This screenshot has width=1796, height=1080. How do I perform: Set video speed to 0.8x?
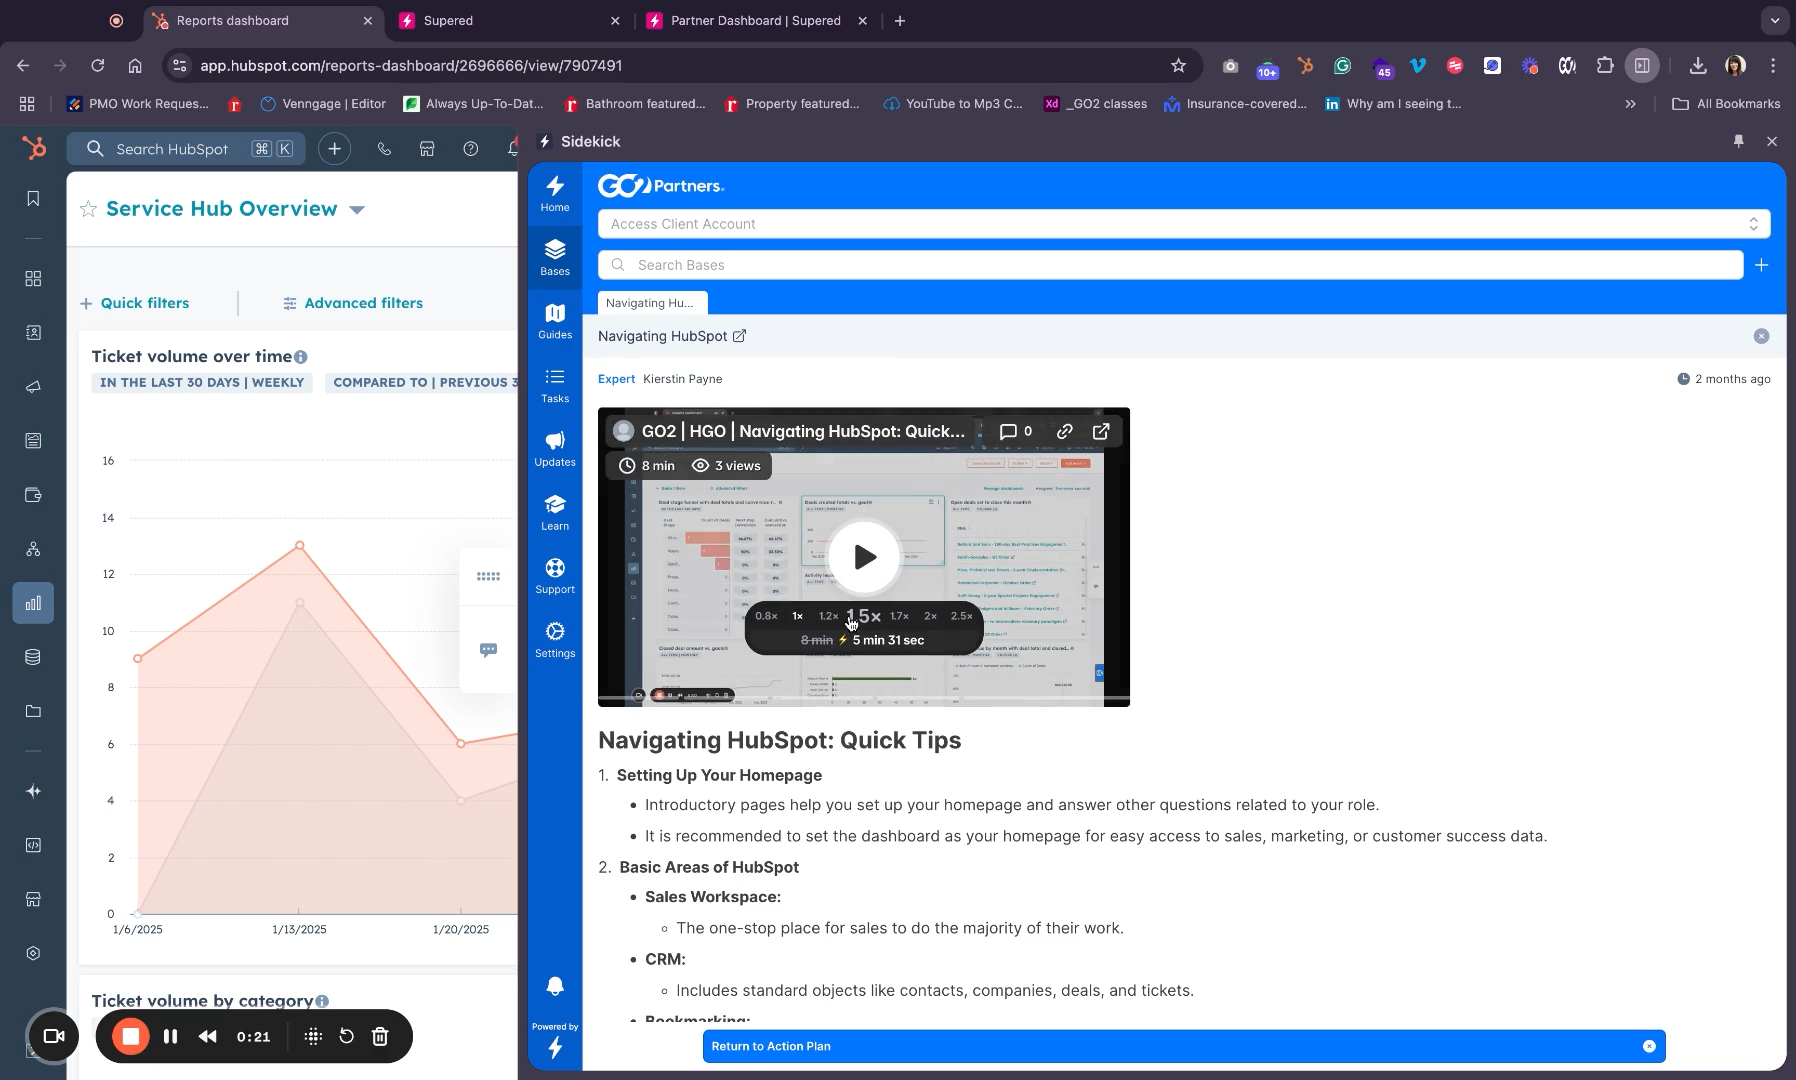click(766, 616)
